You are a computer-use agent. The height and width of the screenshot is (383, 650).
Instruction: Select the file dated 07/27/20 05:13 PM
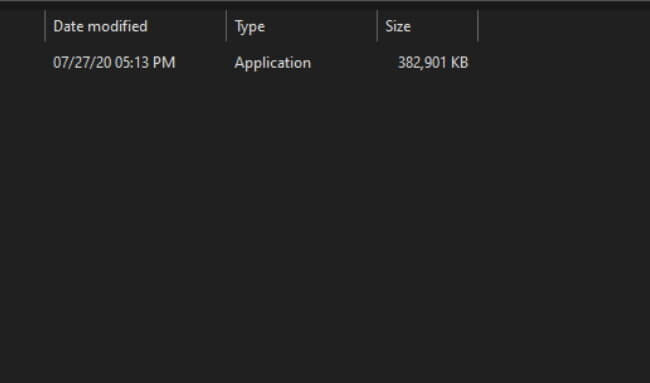(114, 63)
